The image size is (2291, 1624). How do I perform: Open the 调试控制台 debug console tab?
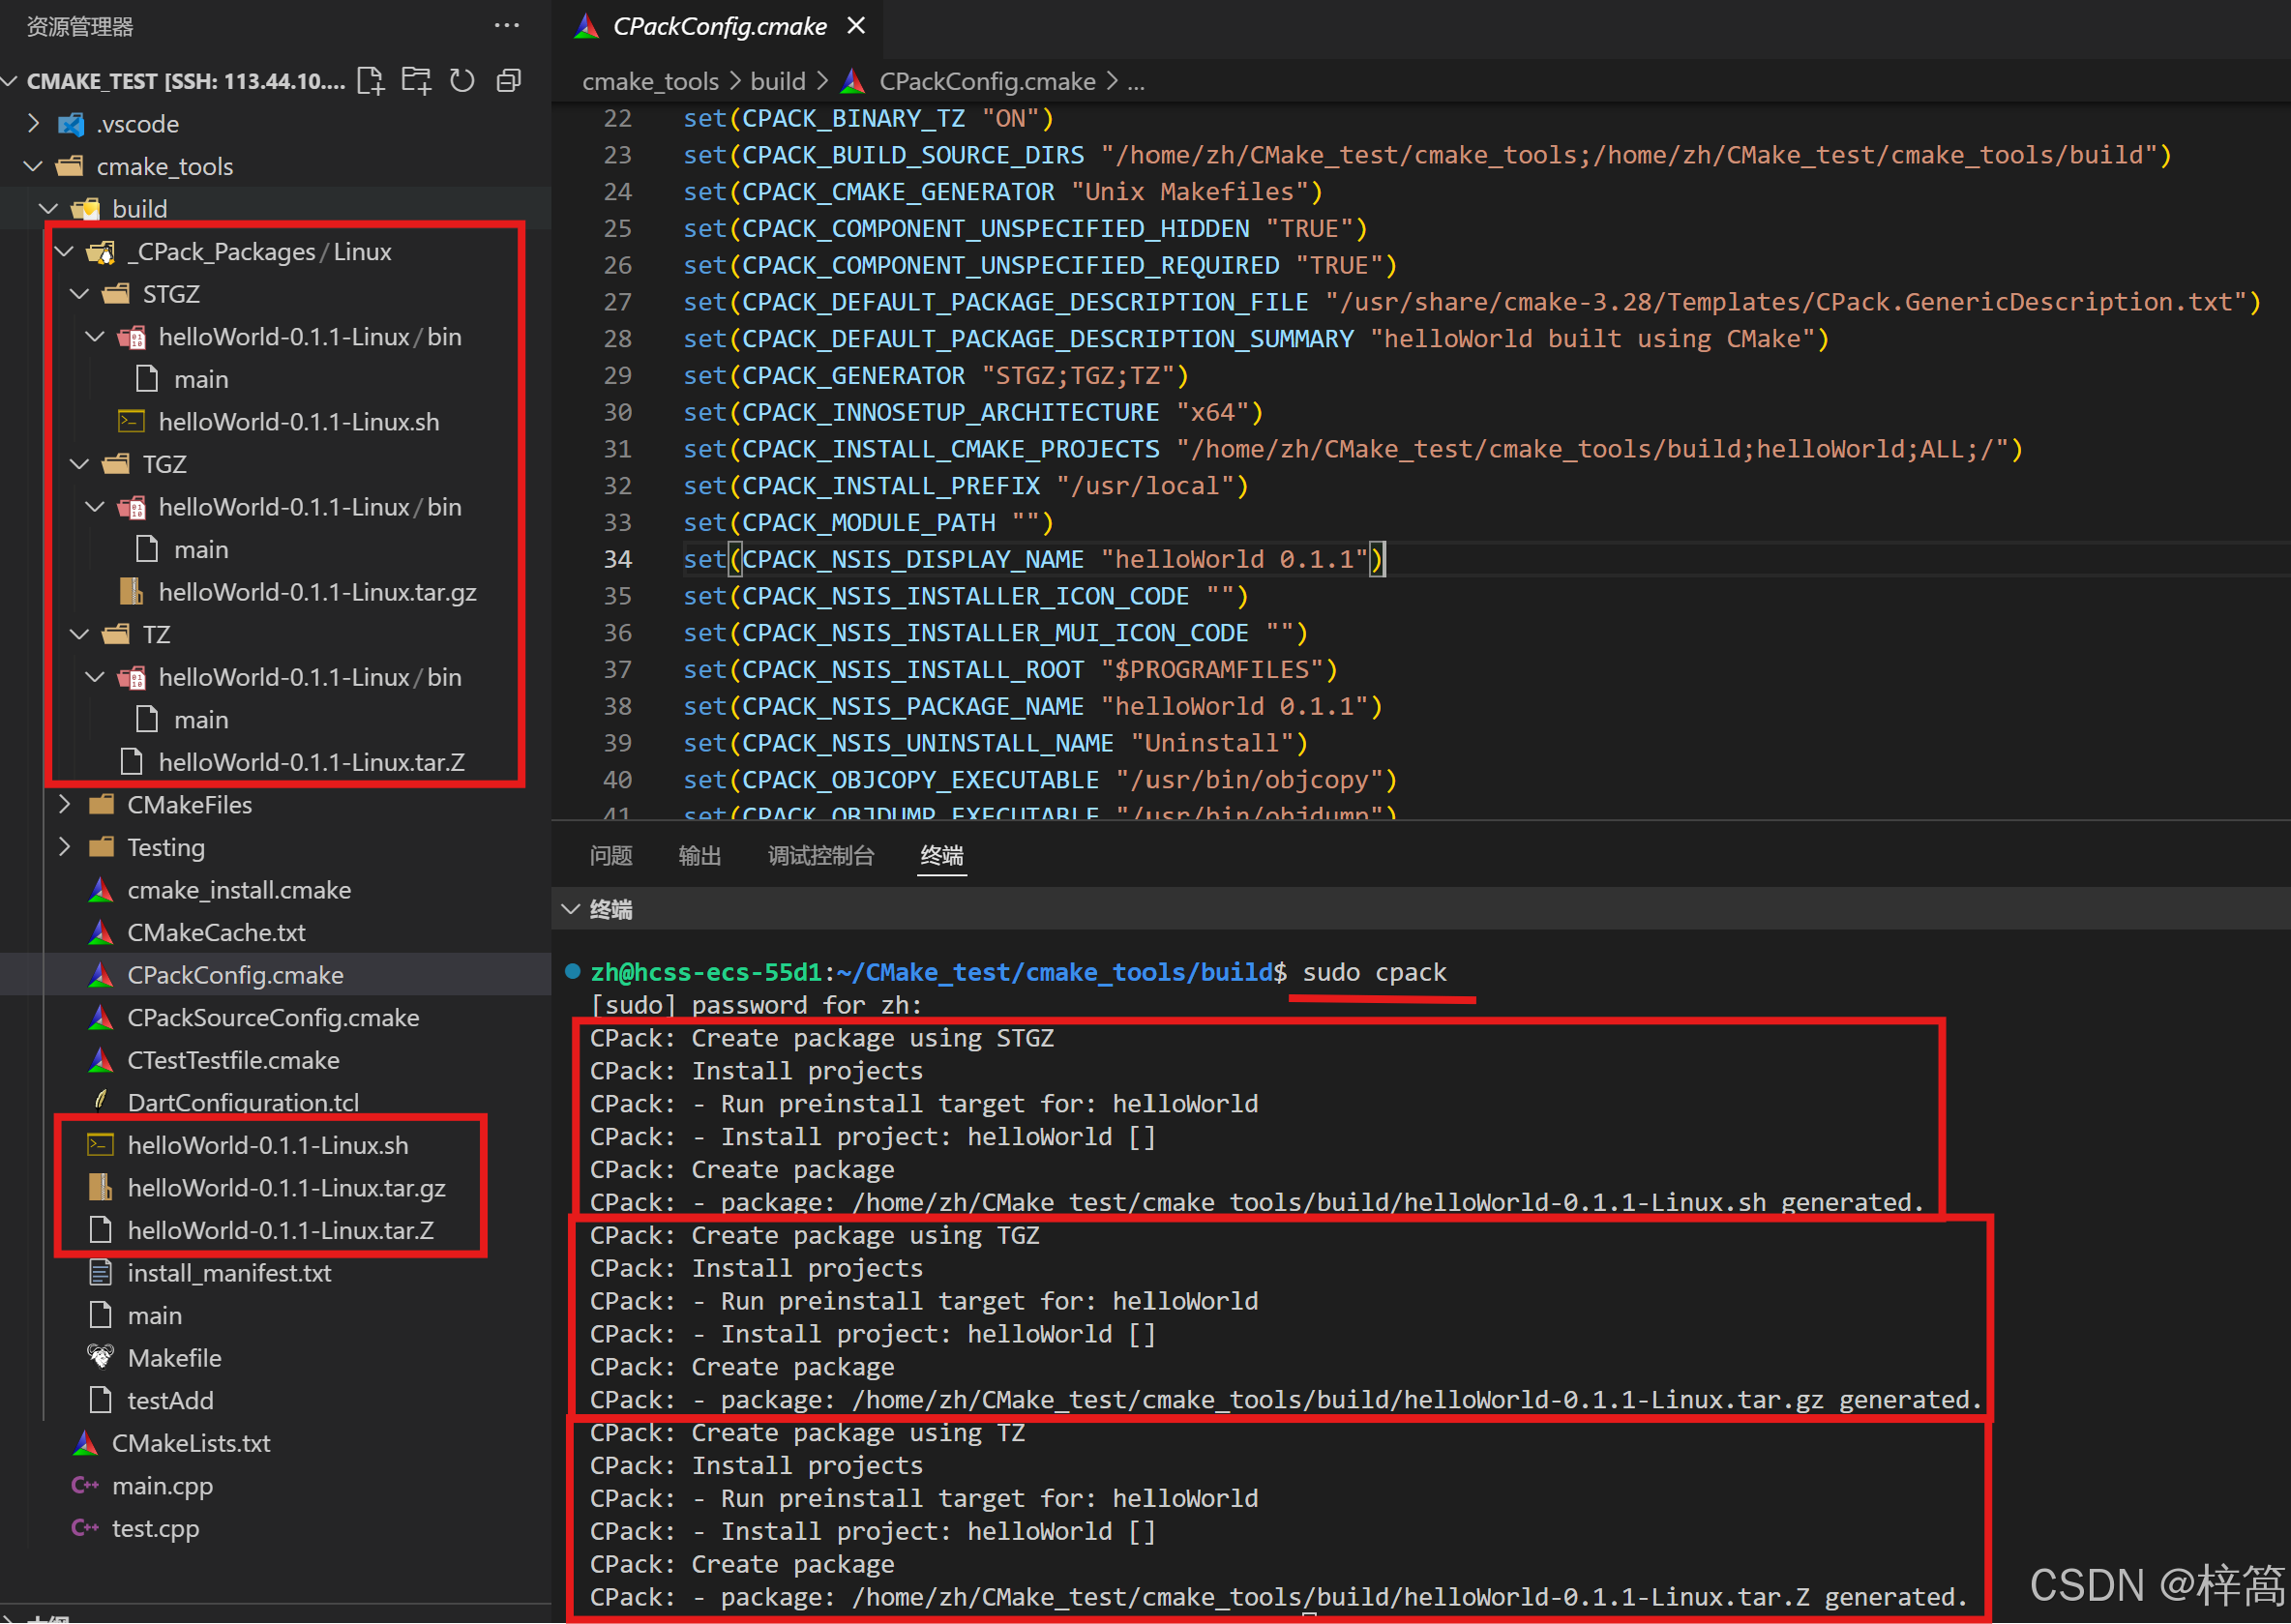820,856
